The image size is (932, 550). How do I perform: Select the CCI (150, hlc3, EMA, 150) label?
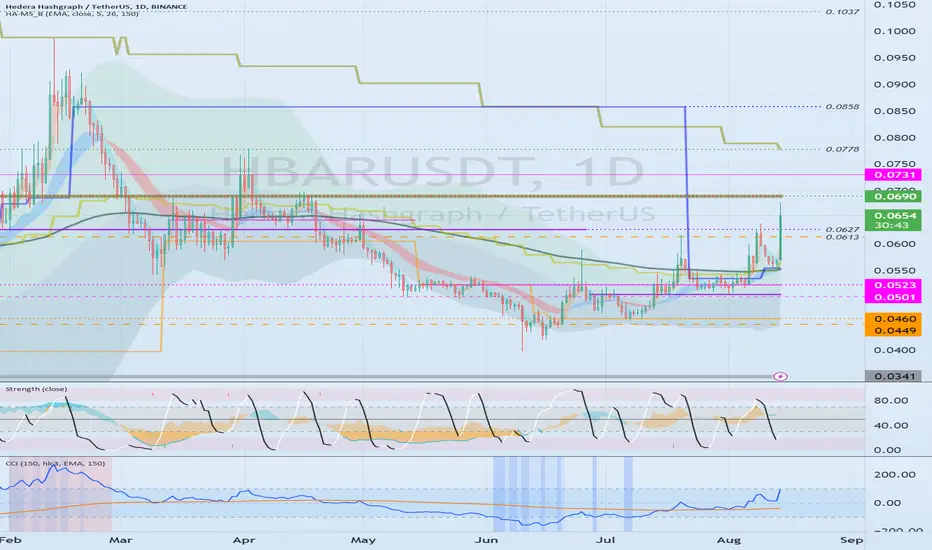point(55,463)
